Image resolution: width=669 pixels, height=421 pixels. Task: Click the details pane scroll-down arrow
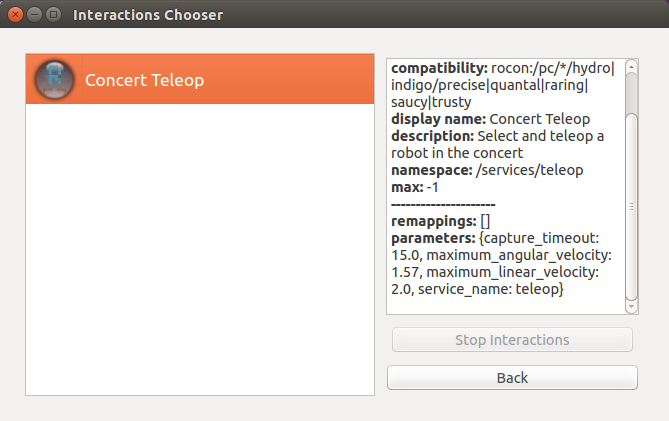[x=631, y=307]
